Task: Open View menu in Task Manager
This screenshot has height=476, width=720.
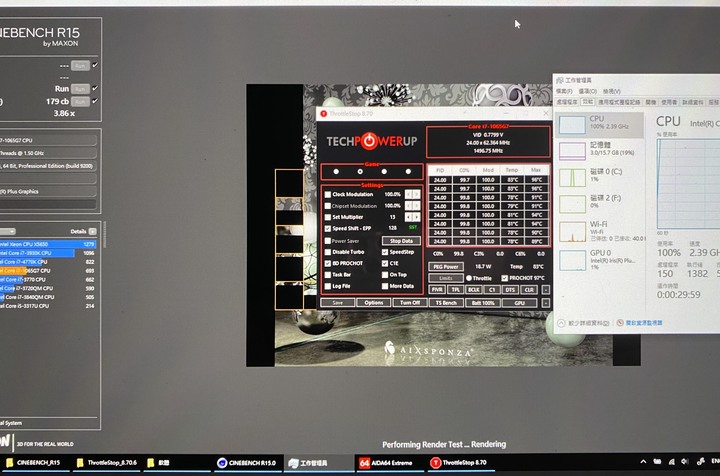Action: click(x=611, y=91)
